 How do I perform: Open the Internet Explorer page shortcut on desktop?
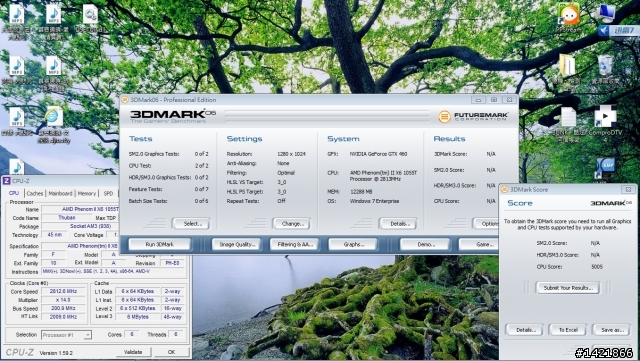[x=53, y=118]
